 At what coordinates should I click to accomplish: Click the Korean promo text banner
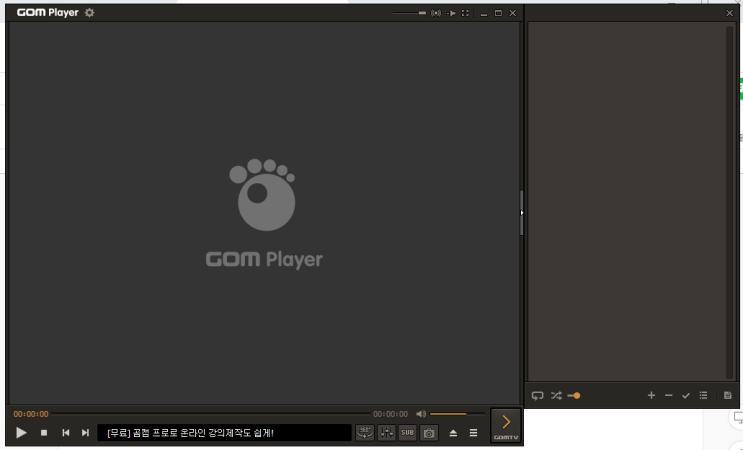click(x=224, y=433)
